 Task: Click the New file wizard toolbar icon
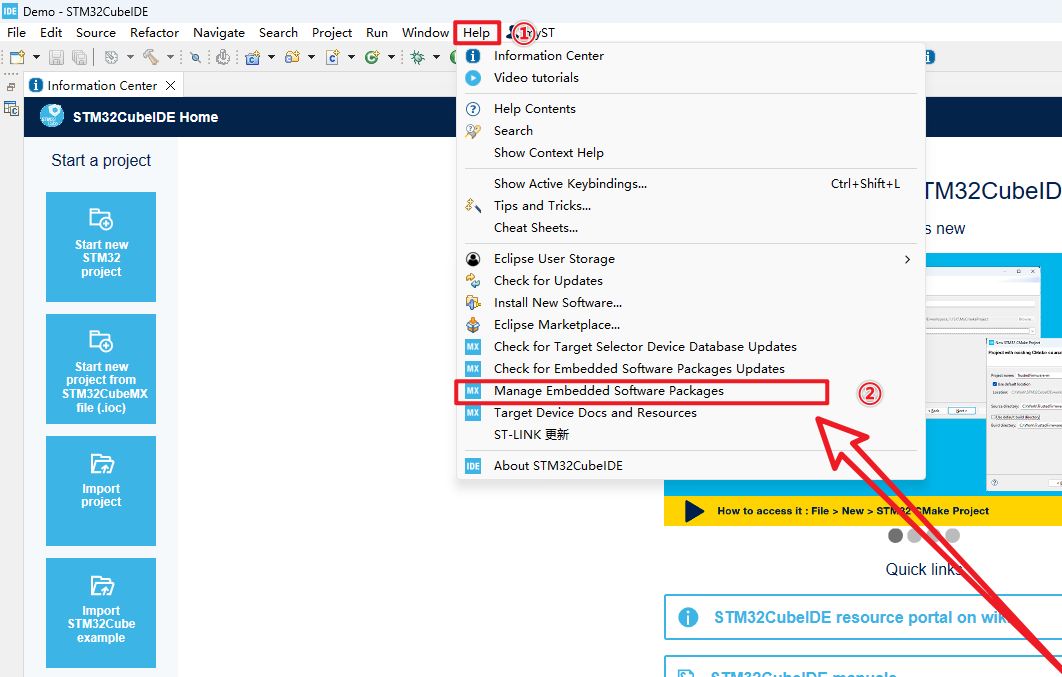(x=18, y=58)
